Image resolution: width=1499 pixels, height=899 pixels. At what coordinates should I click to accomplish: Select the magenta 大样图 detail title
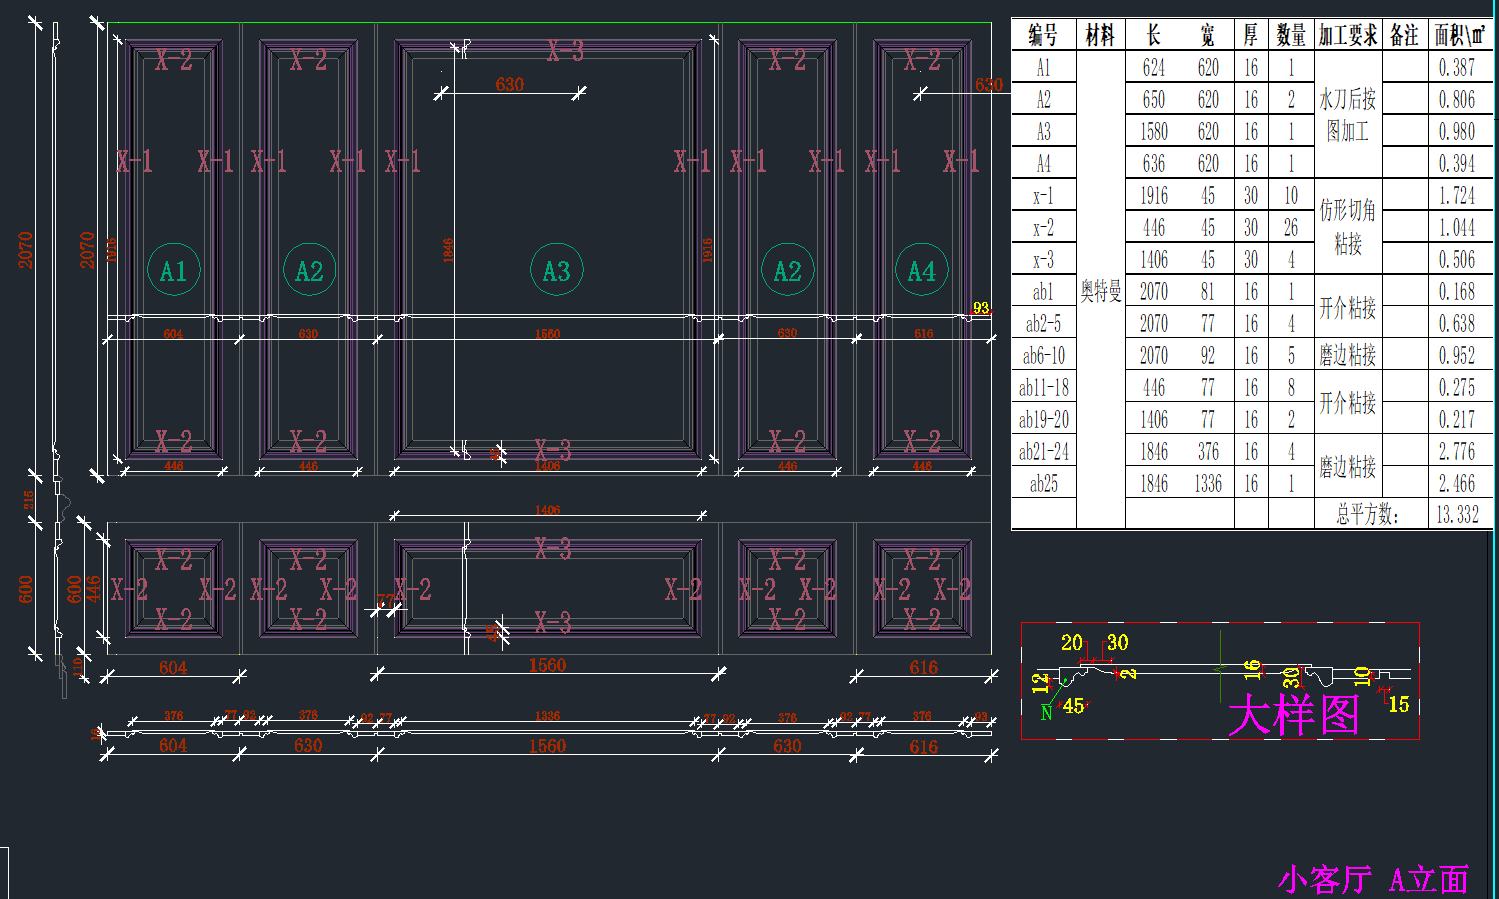(1294, 716)
